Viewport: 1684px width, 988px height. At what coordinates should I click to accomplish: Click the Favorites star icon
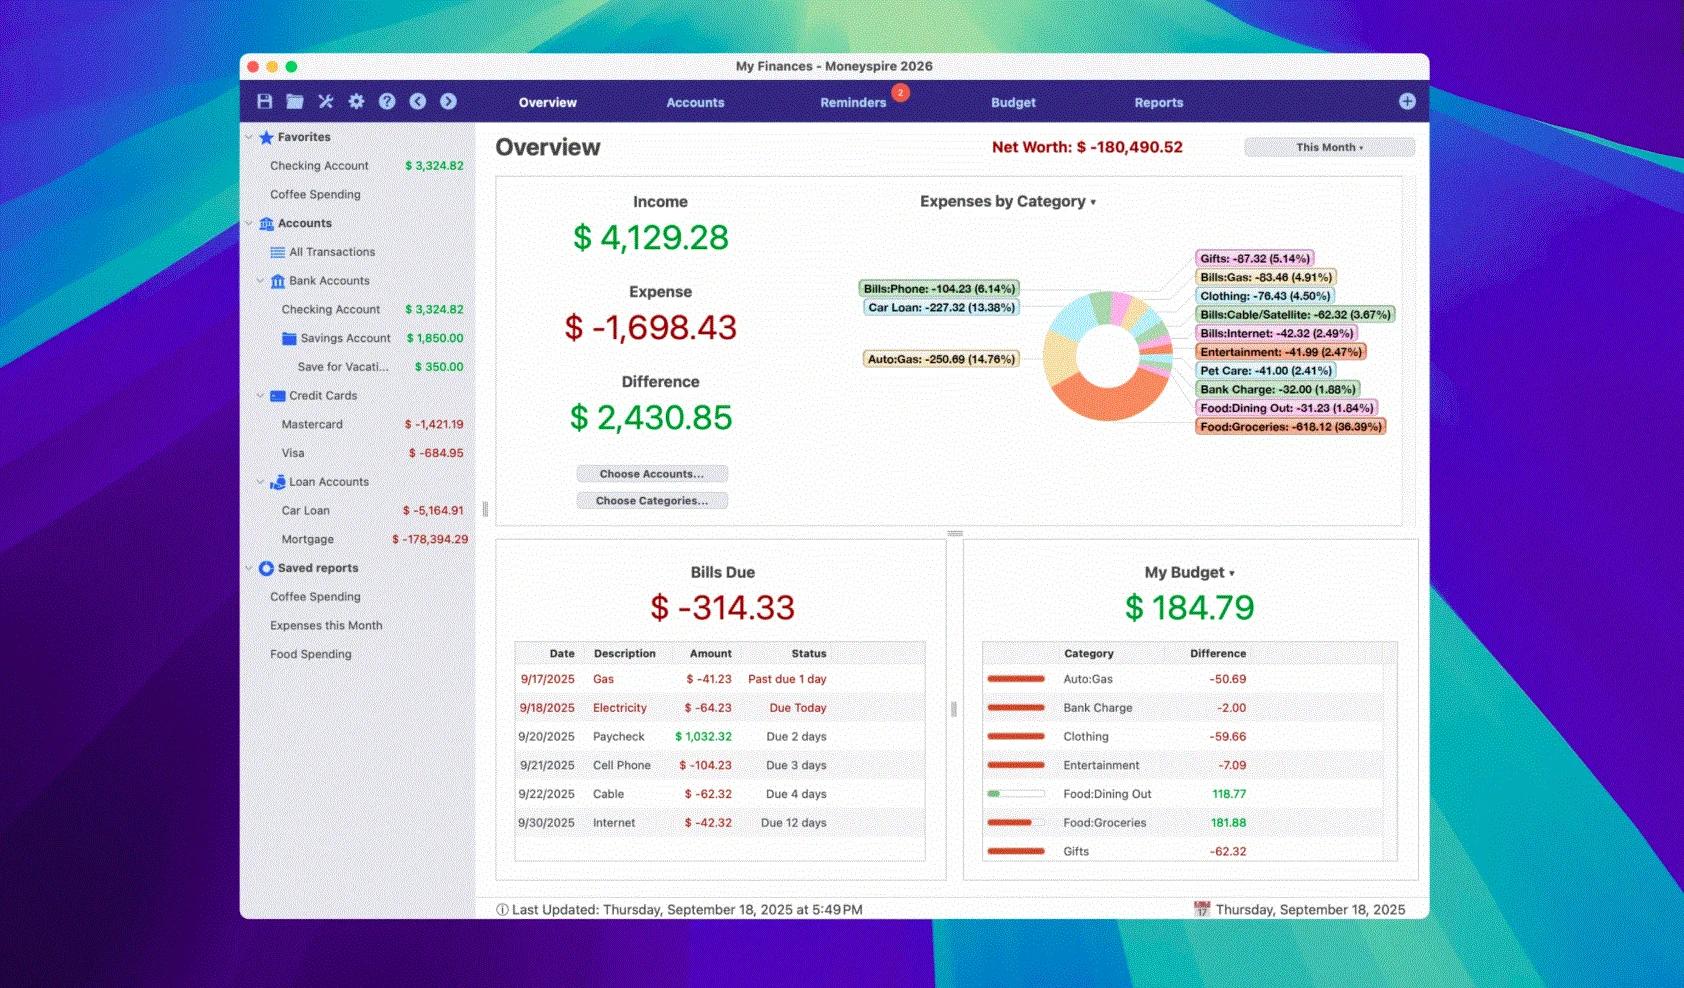click(x=266, y=137)
